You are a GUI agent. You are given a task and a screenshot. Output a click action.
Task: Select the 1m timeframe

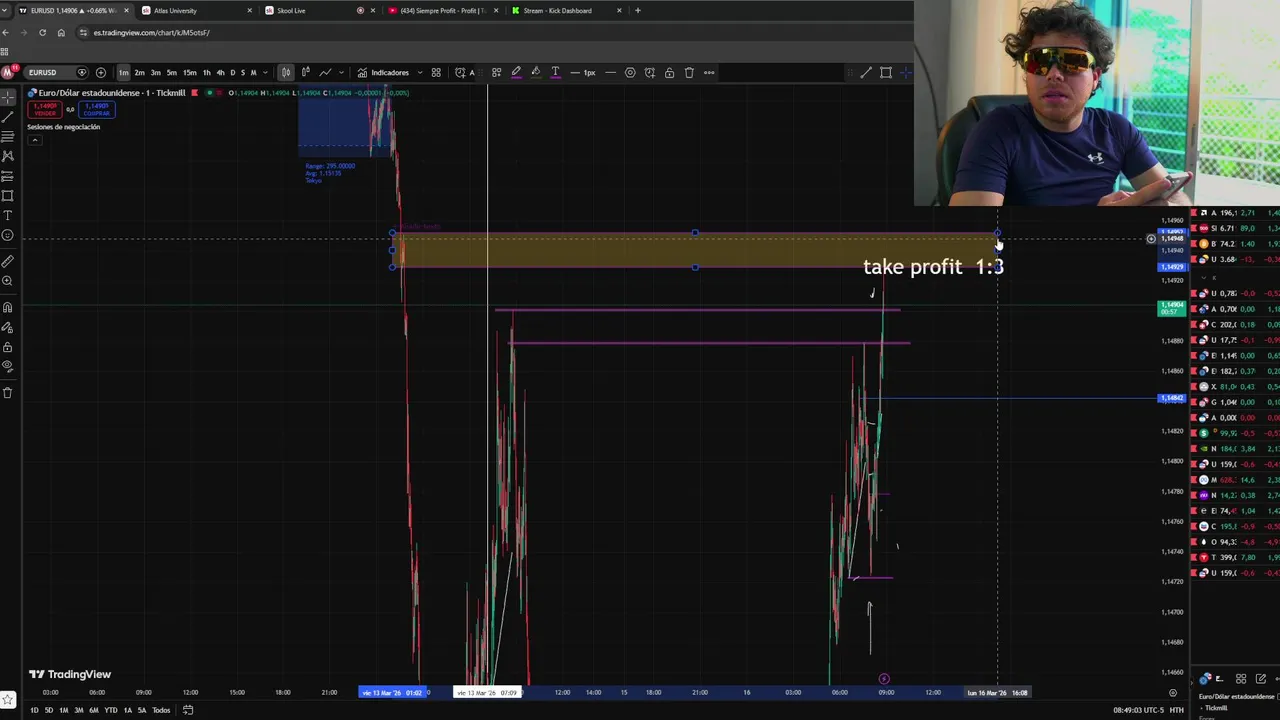[x=123, y=72]
